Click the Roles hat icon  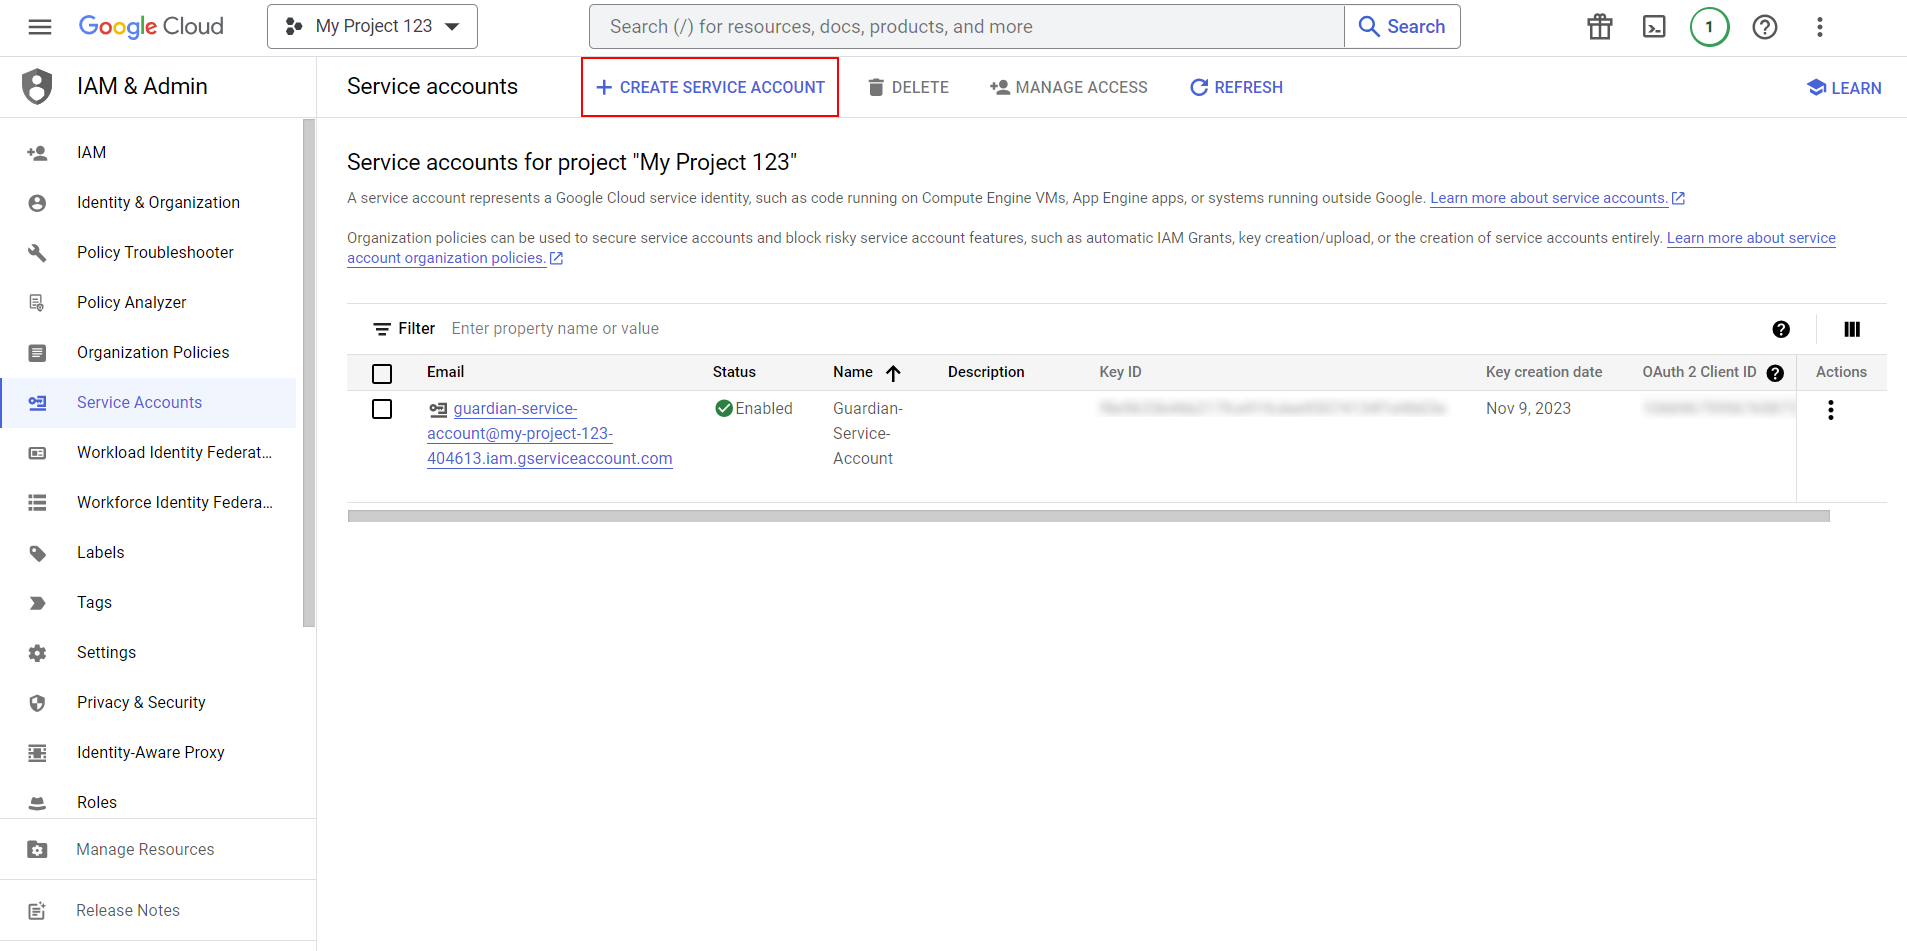37,803
